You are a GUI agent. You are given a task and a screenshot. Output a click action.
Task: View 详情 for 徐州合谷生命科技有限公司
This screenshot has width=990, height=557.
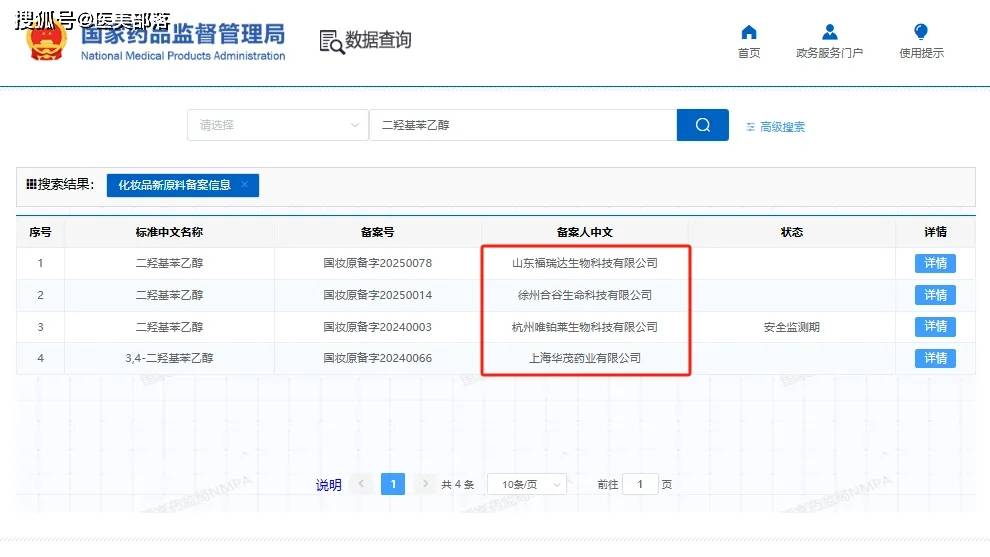click(935, 295)
